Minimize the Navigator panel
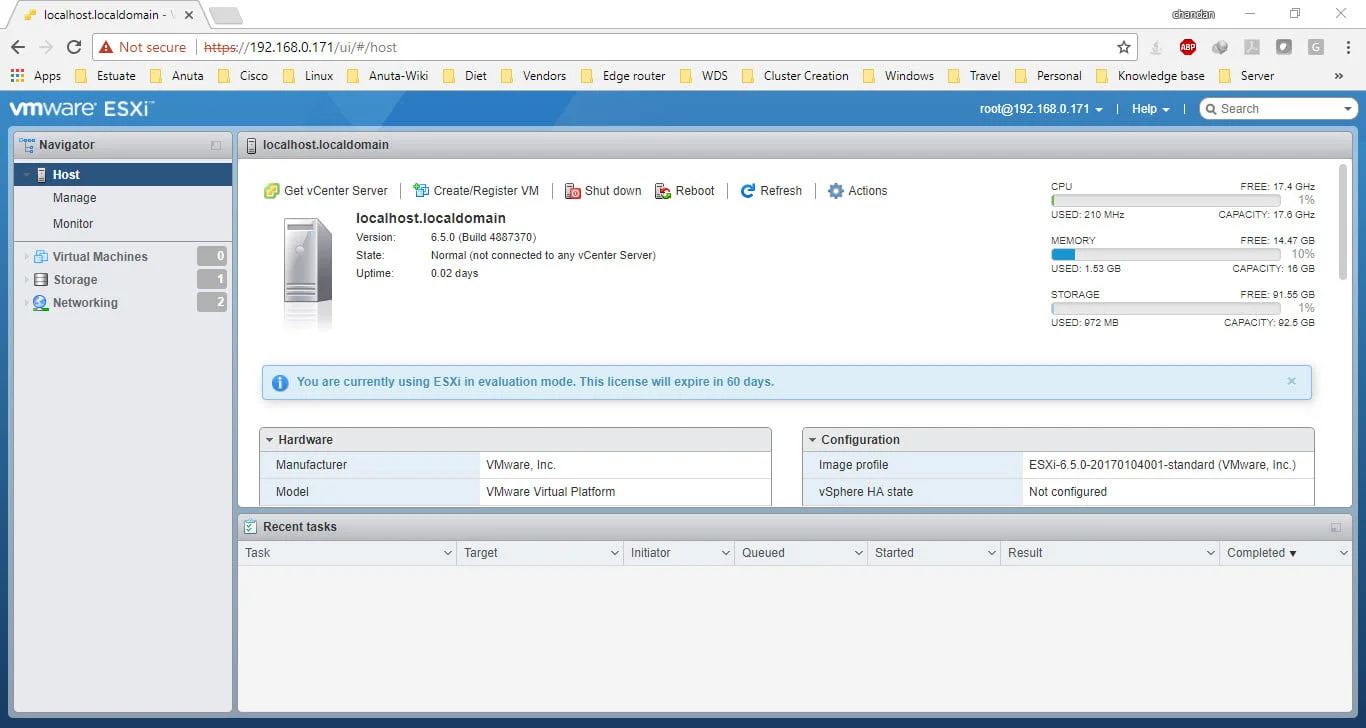Screen dimensions: 1366x728 (216, 146)
